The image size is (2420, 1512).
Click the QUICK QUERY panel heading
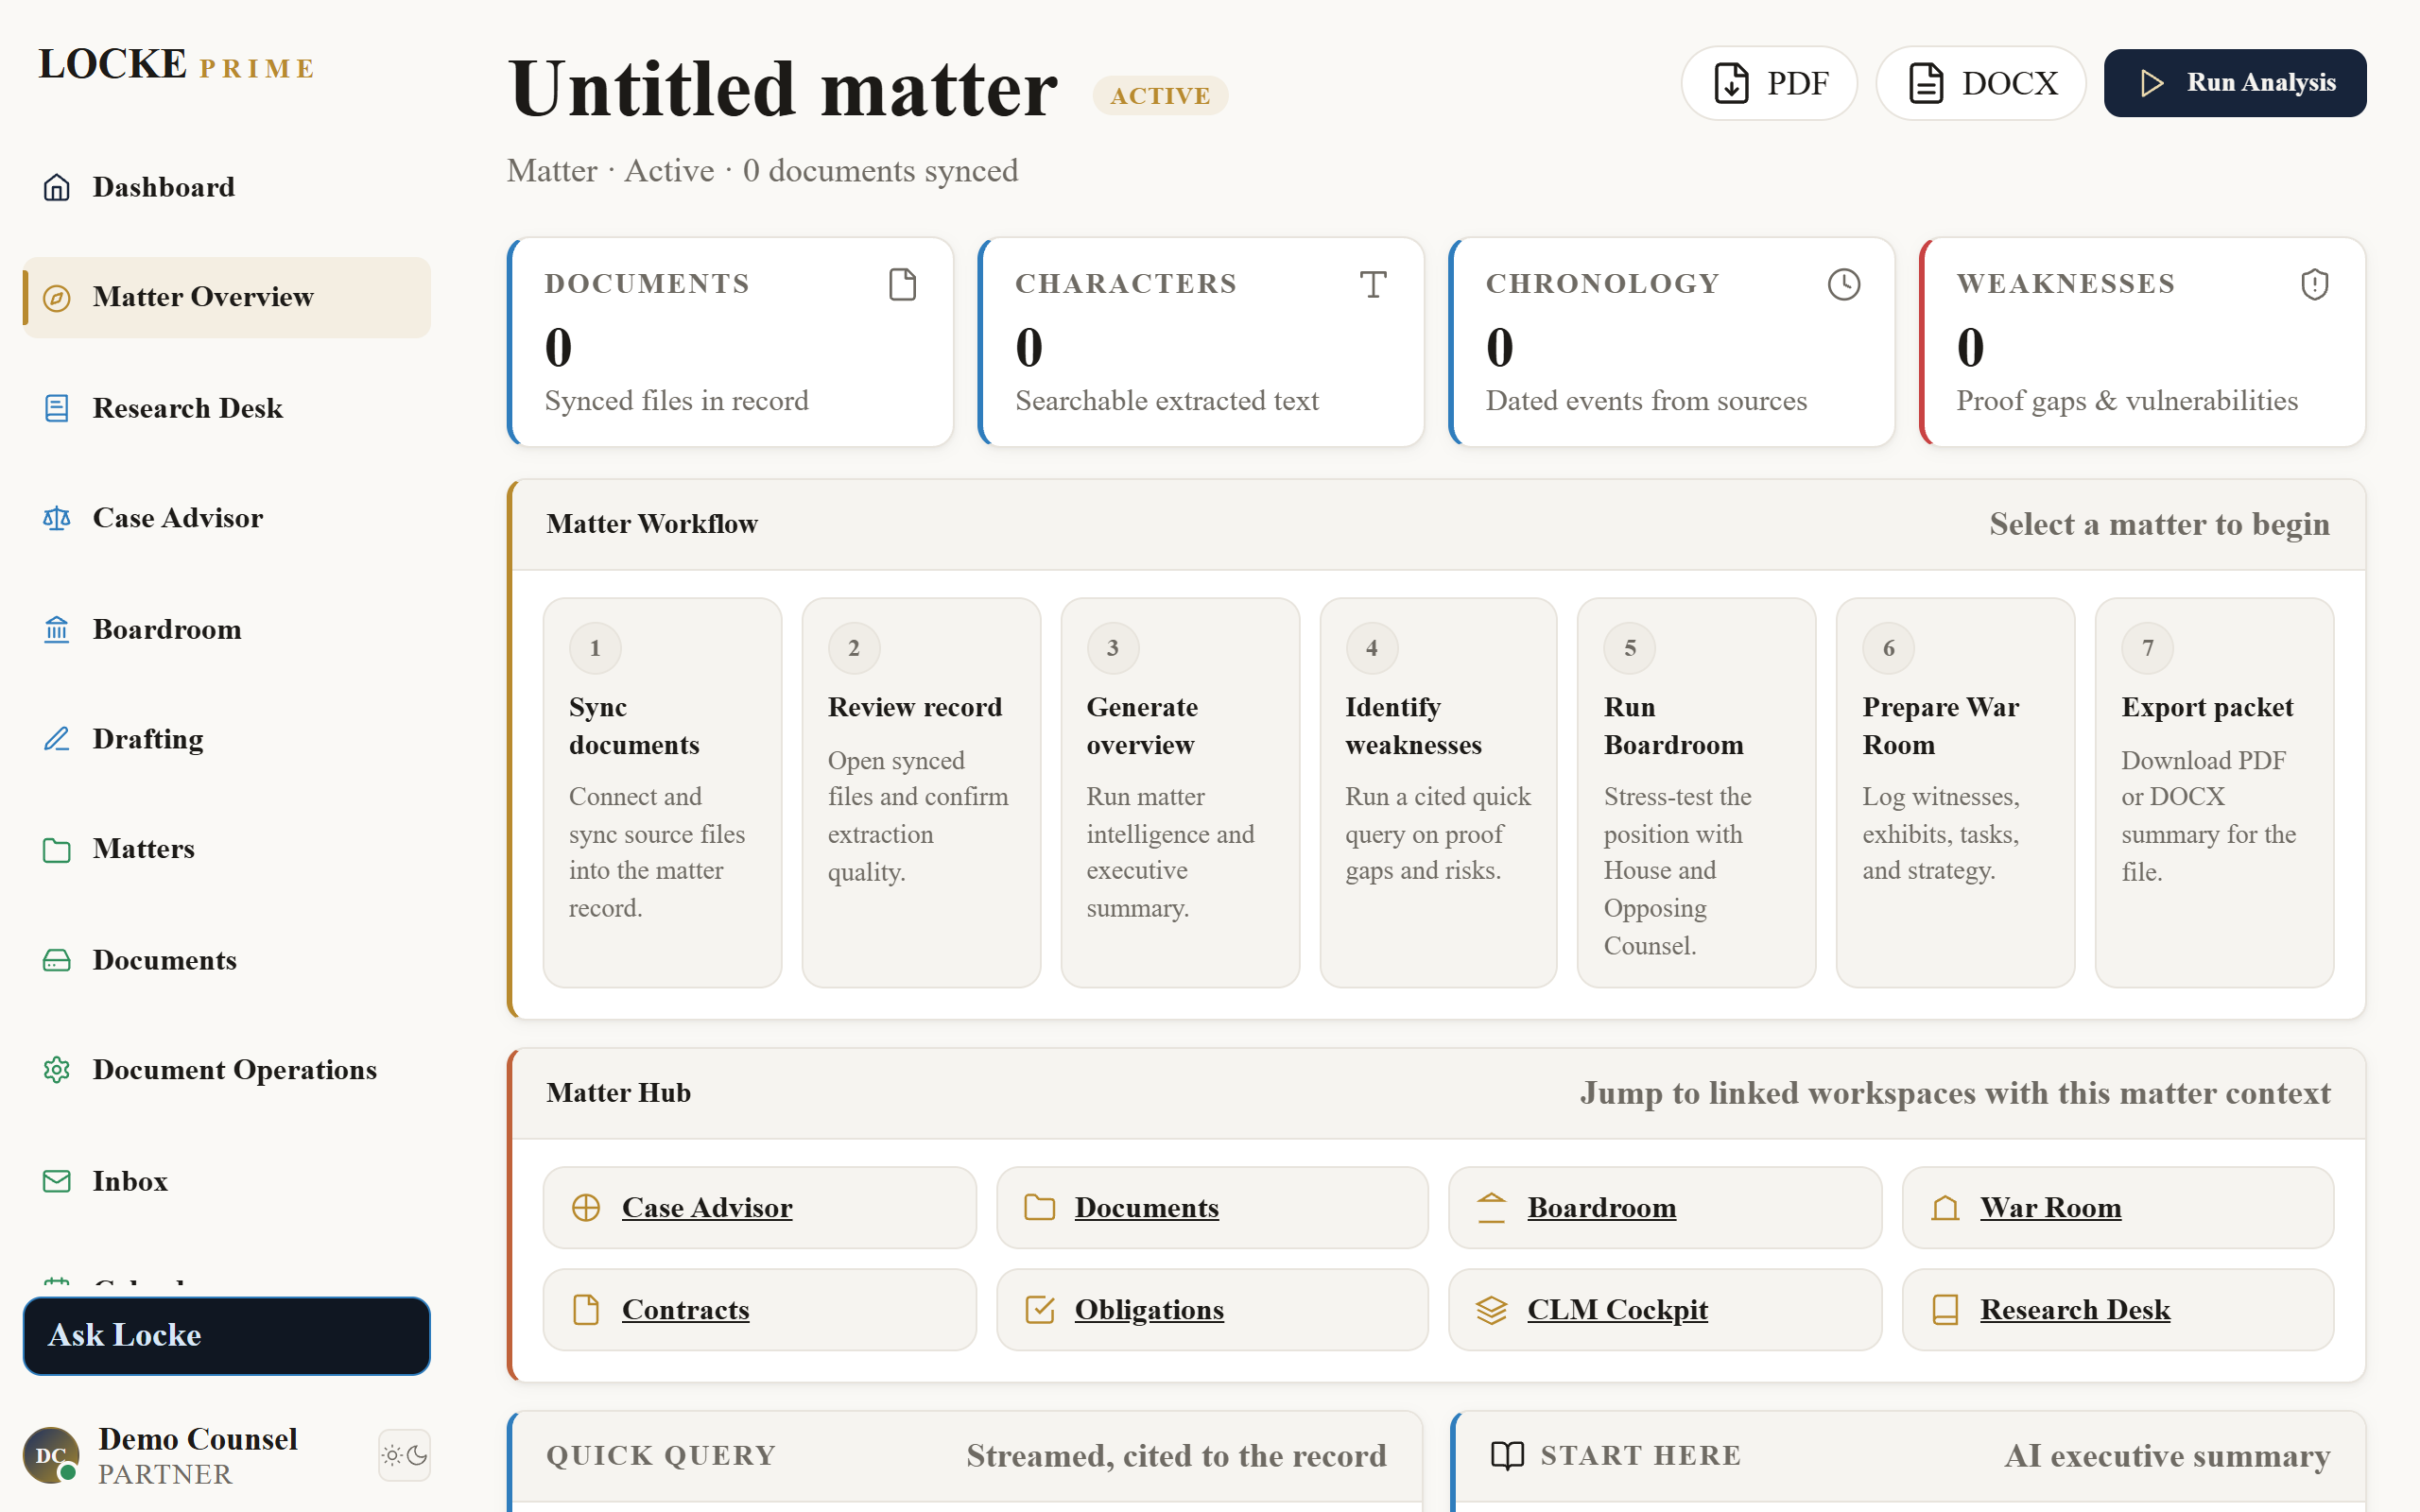(661, 1456)
